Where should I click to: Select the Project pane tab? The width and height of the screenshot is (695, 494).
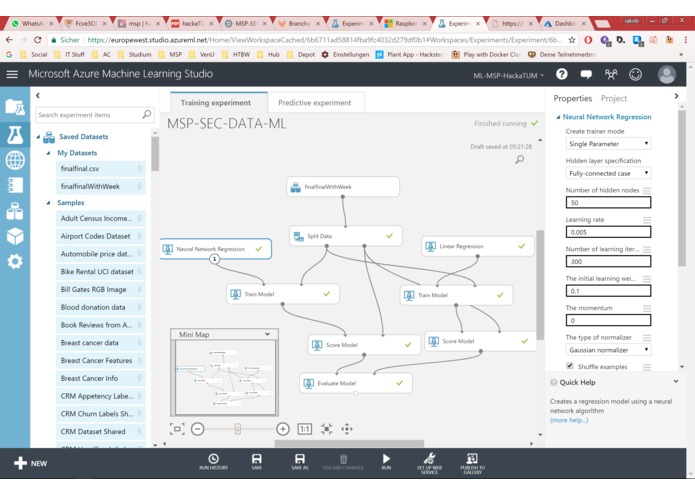click(x=613, y=98)
